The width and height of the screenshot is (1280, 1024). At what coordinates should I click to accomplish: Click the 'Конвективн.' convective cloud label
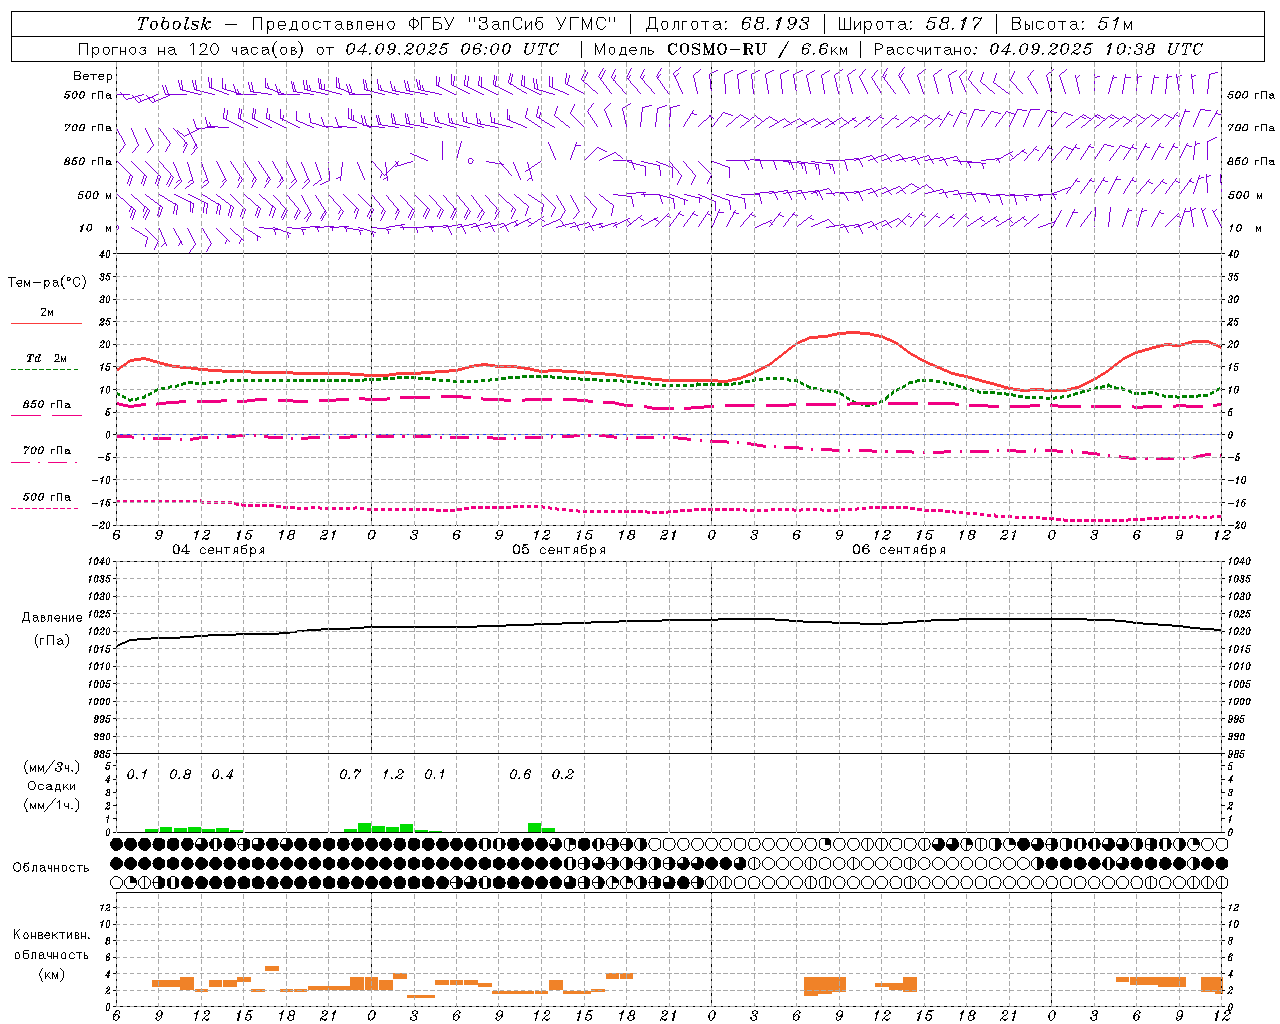(51, 935)
